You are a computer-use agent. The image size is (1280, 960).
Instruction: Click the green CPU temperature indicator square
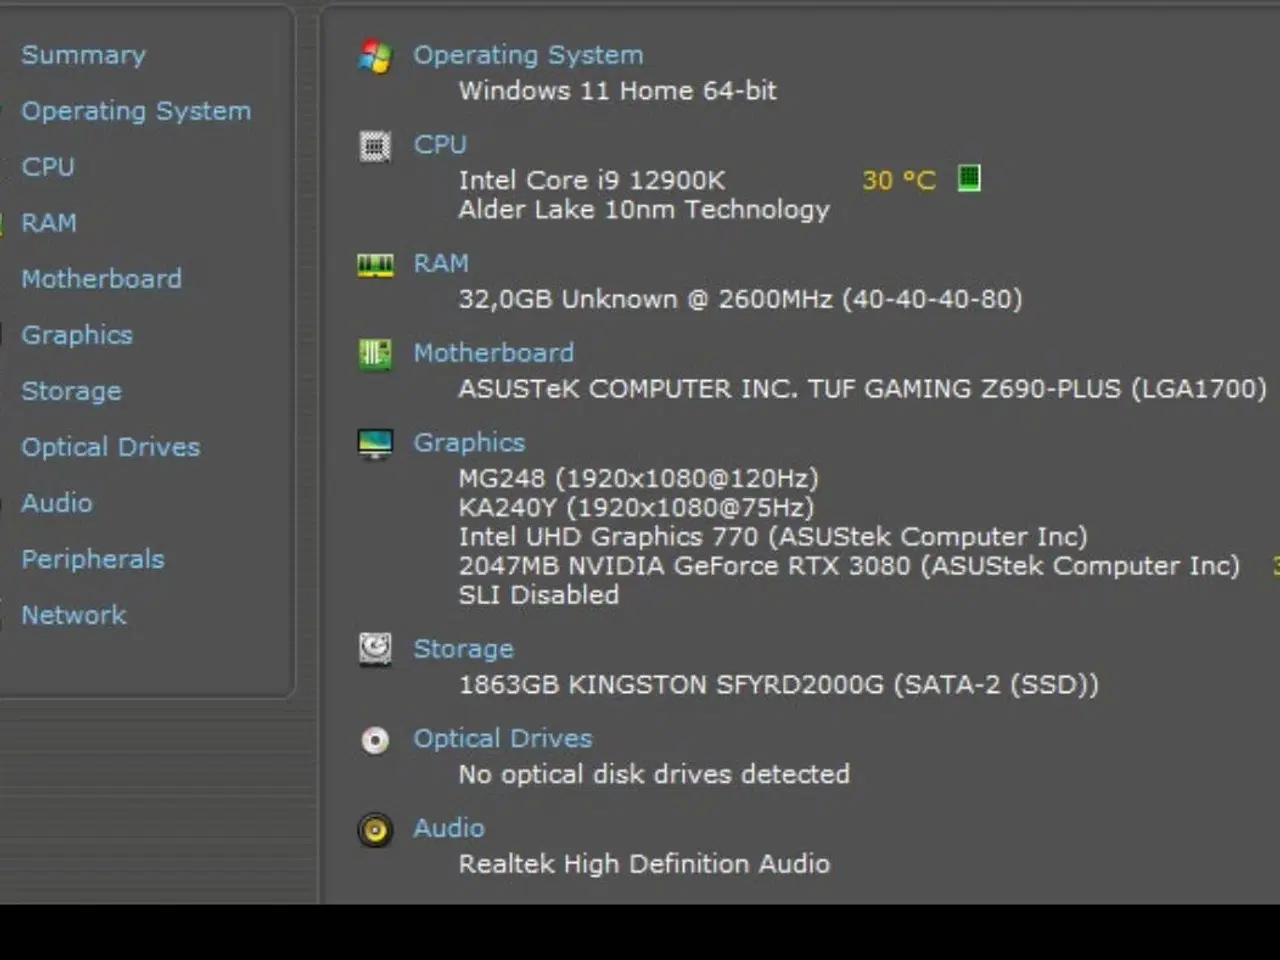click(969, 178)
